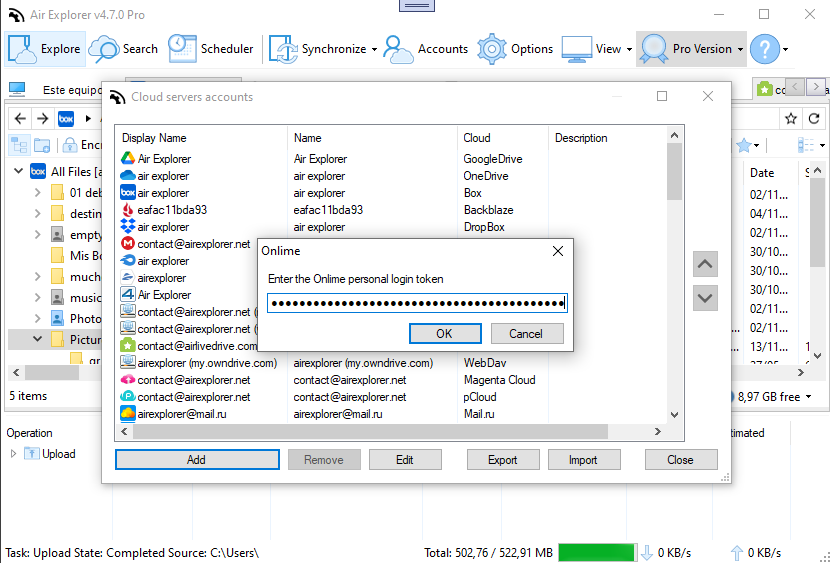The width and height of the screenshot is (833, 563).
Task: Click Cancel in the Onlime dialog
Action: click(x=526, y=334)
